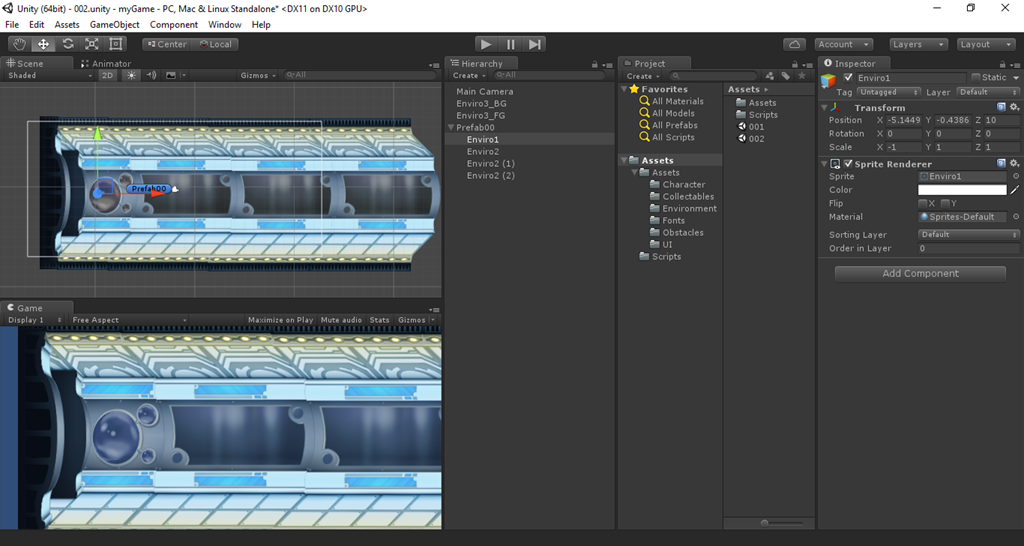This screenshot has height=546, width=1024.
Task: Open the color eyedropper picker
Action: pyautogui.click(x=1014, y=190)
